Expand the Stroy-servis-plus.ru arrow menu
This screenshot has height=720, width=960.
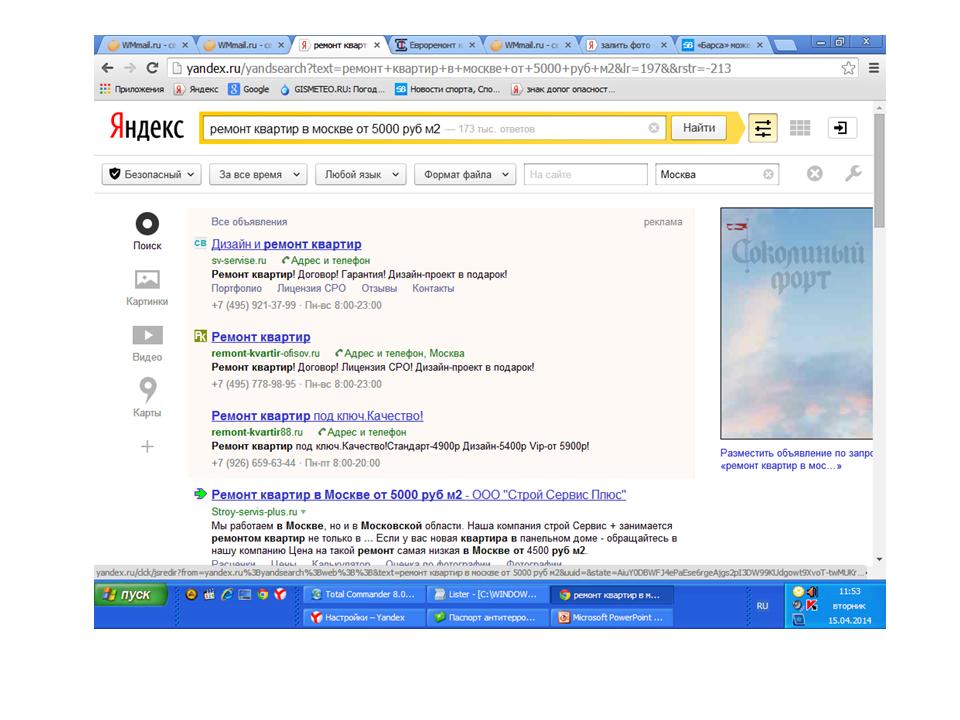pyautogui.click(x=303, y=512)
